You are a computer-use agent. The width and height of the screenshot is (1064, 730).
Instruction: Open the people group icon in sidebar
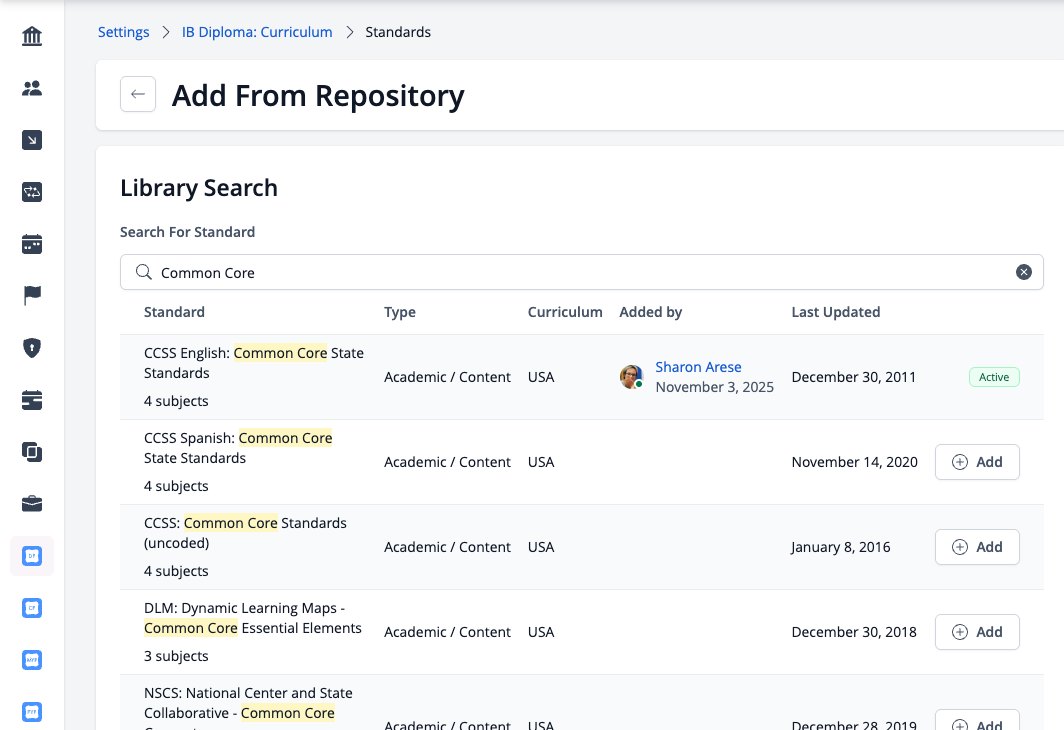click(x=32, y=88)
